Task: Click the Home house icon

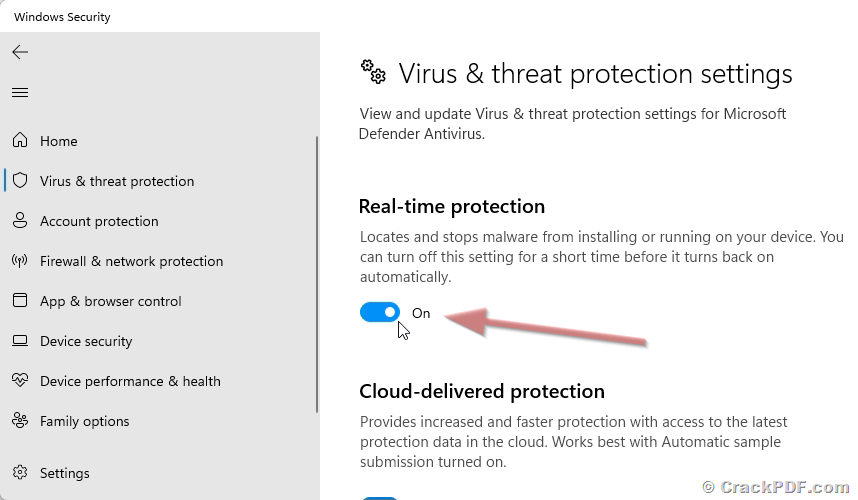Action: click(x=20, y=141)
